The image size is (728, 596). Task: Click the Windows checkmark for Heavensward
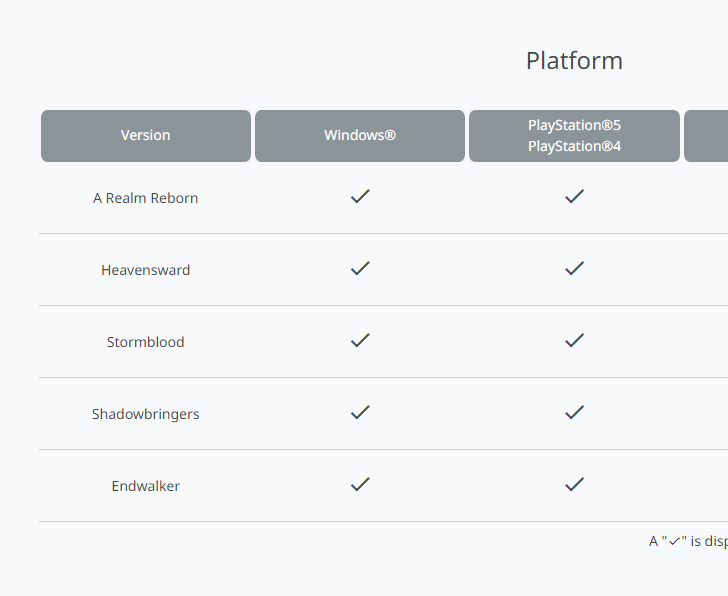(360, 268)
